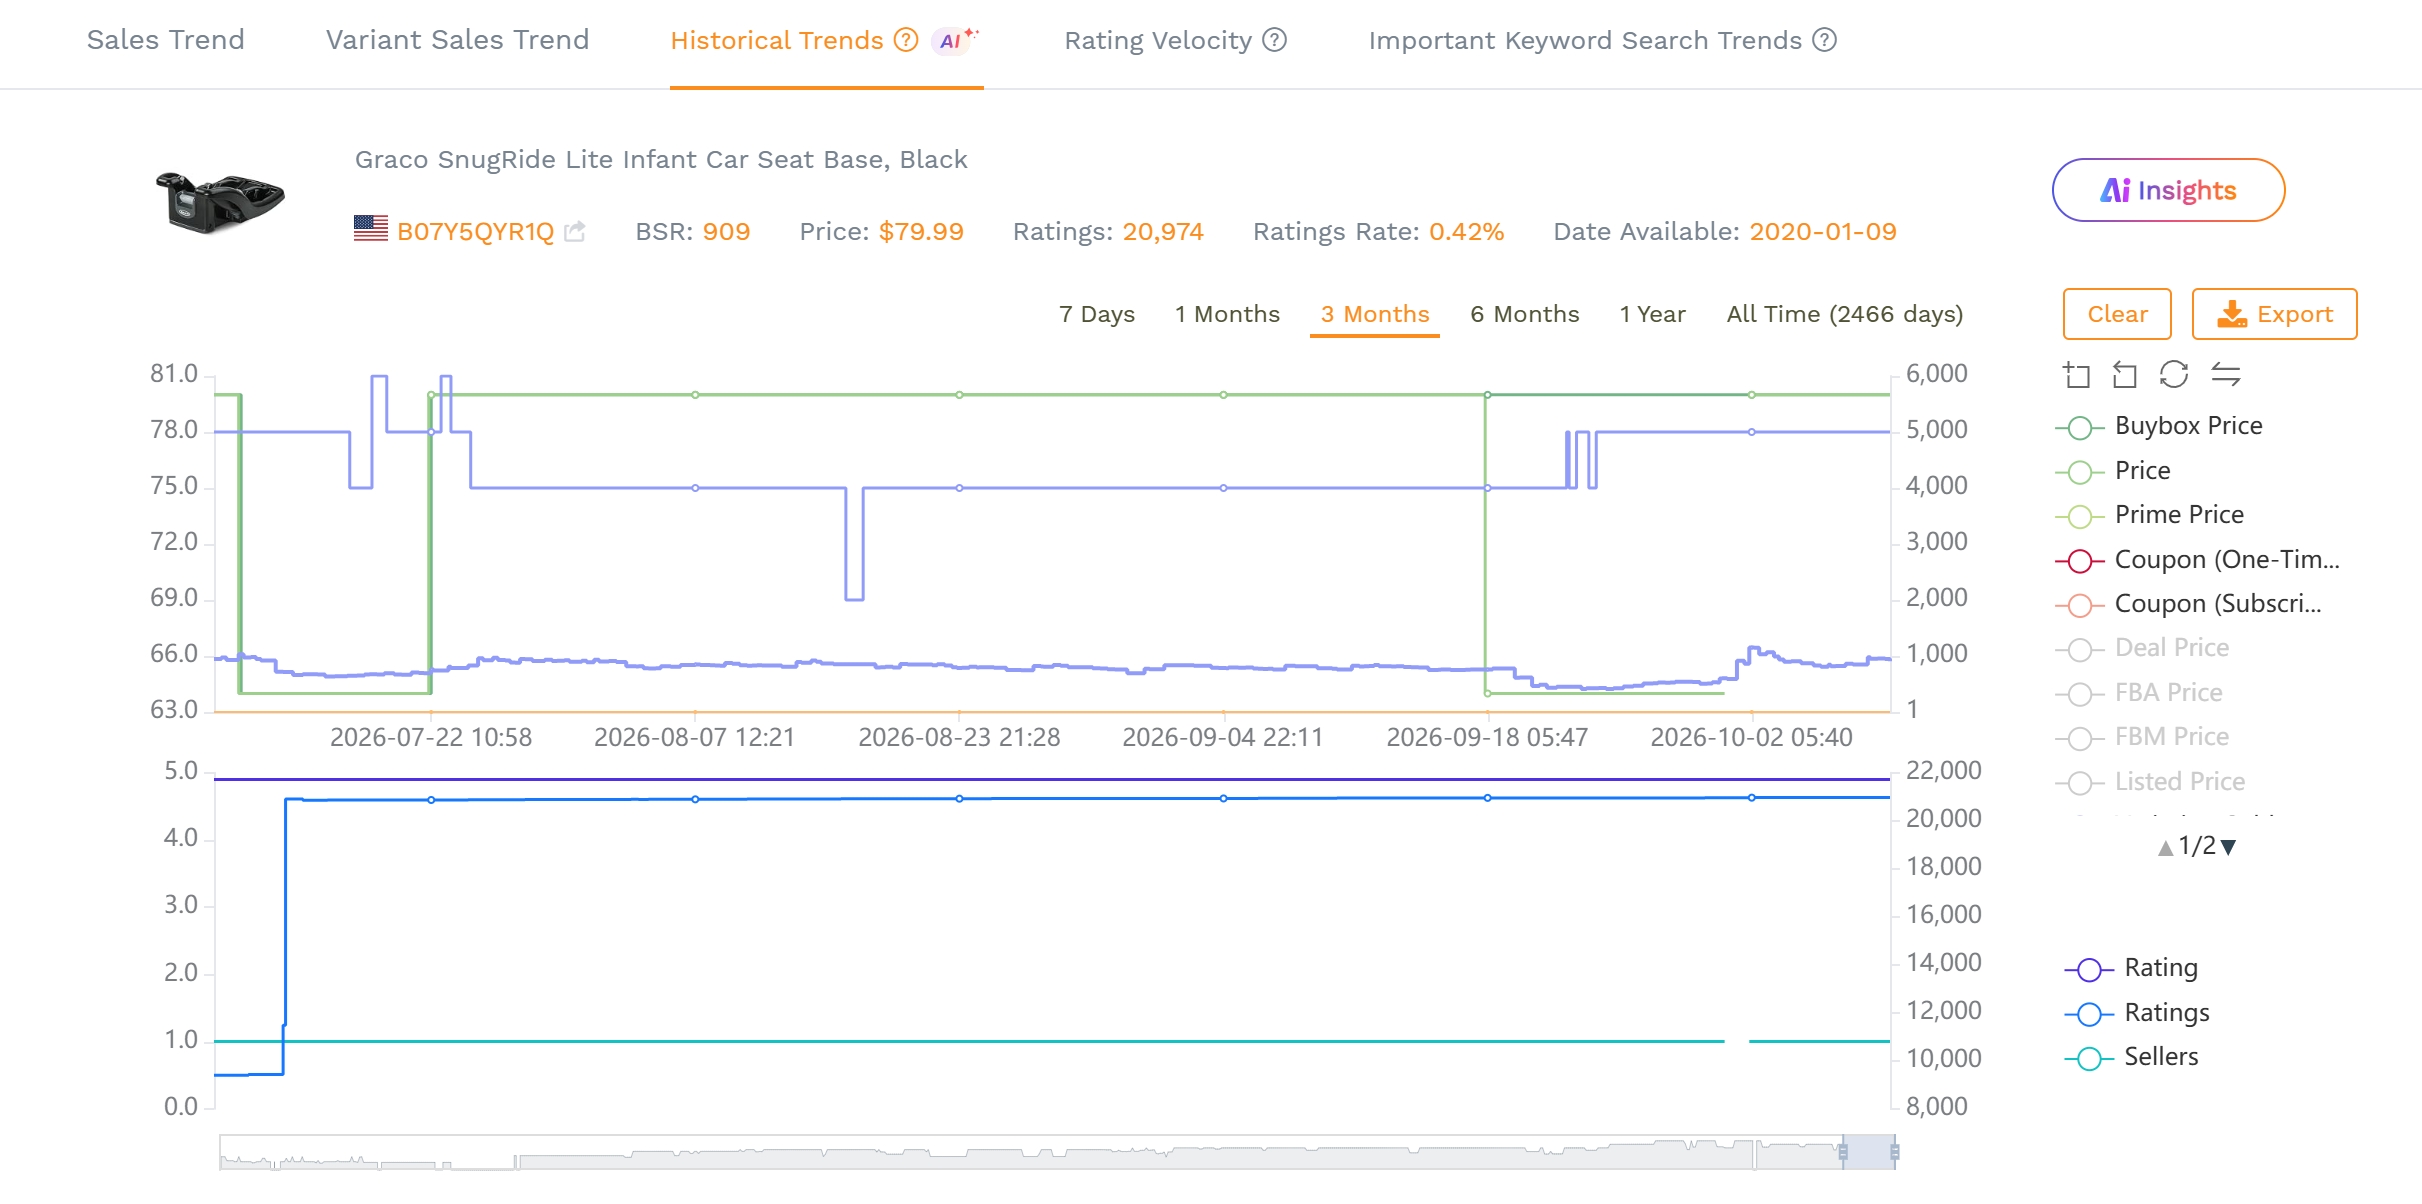The height and width of the screenshot is (1204, 2422).
Task: Toggle Buybox Price legend series
Action: pos(2160,427)
